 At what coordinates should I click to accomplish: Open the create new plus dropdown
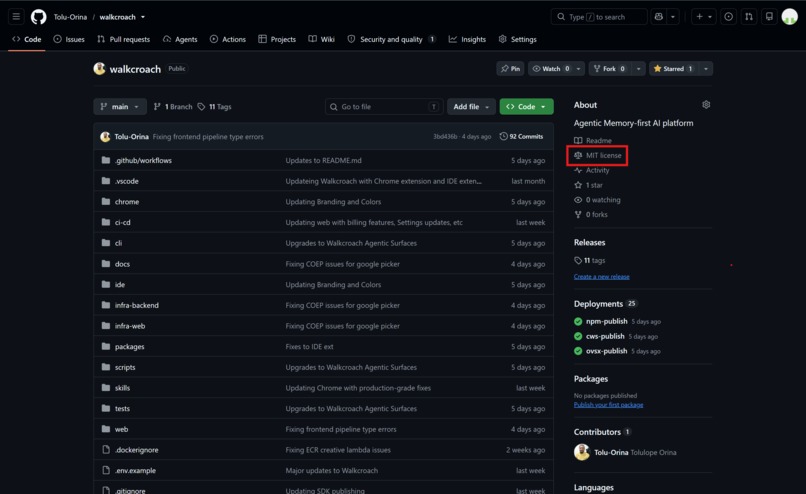tap(704, 16)
